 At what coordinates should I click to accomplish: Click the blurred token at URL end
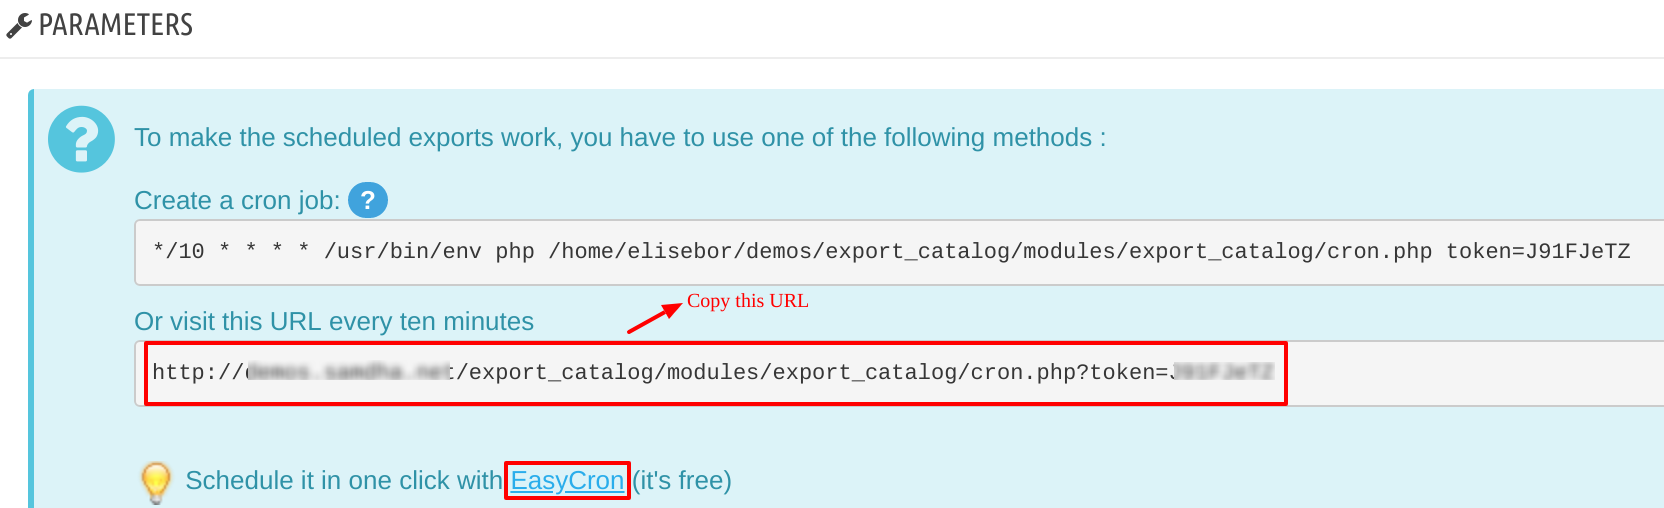click(1222, 372)
